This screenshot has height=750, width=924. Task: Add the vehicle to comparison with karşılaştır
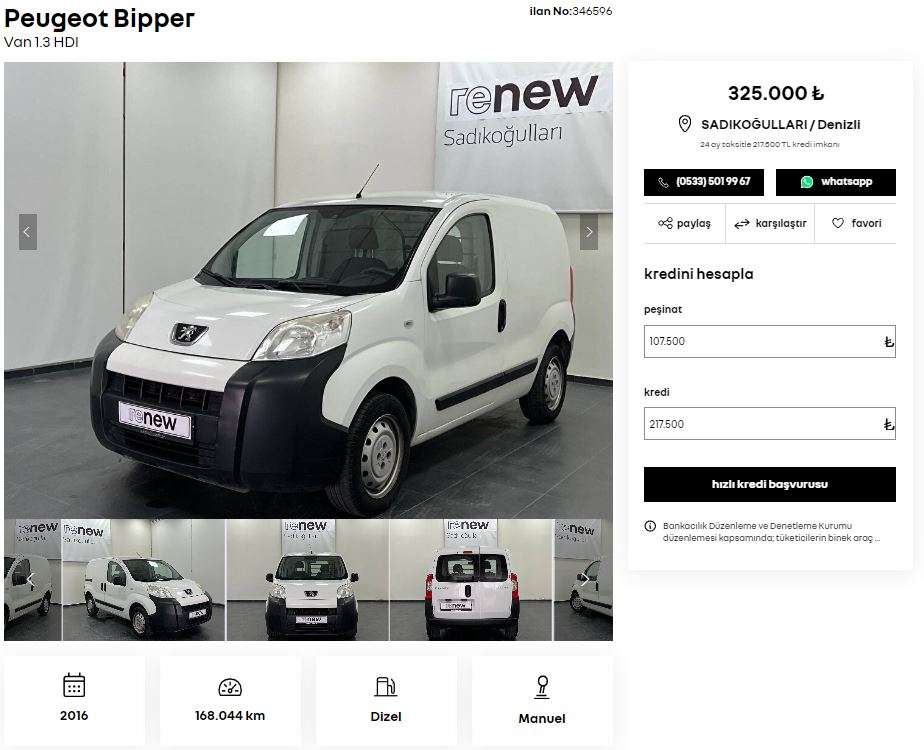coord(770,223)
